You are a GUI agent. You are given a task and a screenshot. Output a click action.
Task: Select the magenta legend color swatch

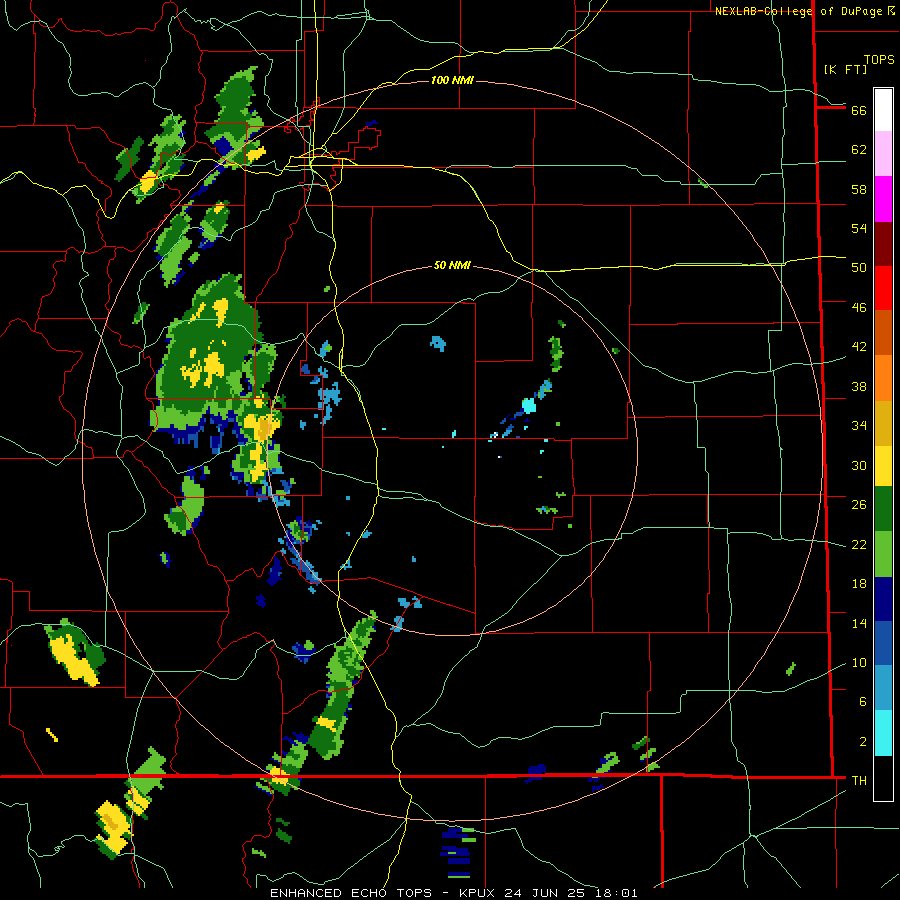(x=883, y=199)
